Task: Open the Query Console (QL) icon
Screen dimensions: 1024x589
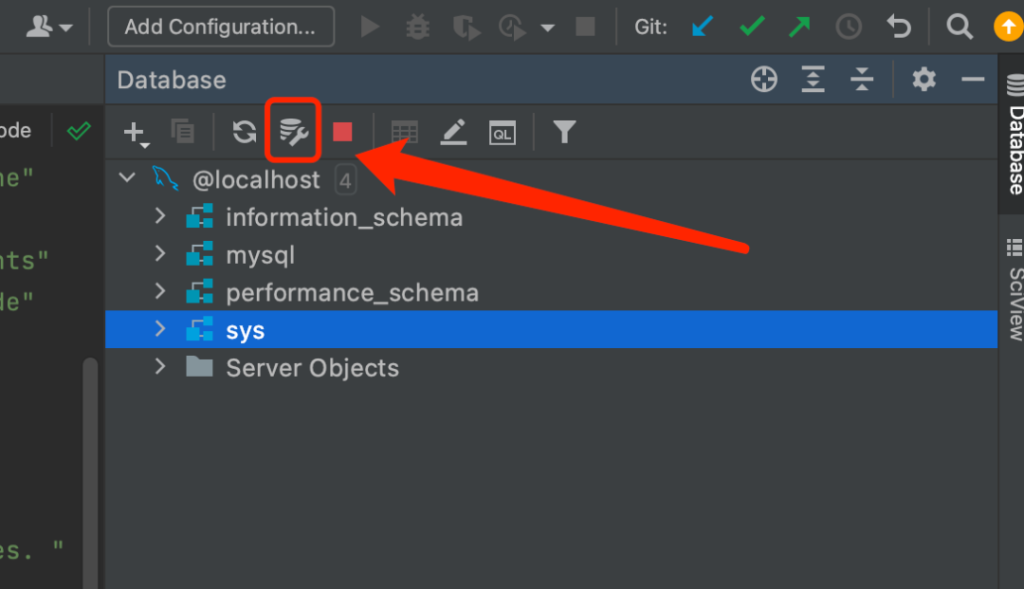Action: click(502, 132)
